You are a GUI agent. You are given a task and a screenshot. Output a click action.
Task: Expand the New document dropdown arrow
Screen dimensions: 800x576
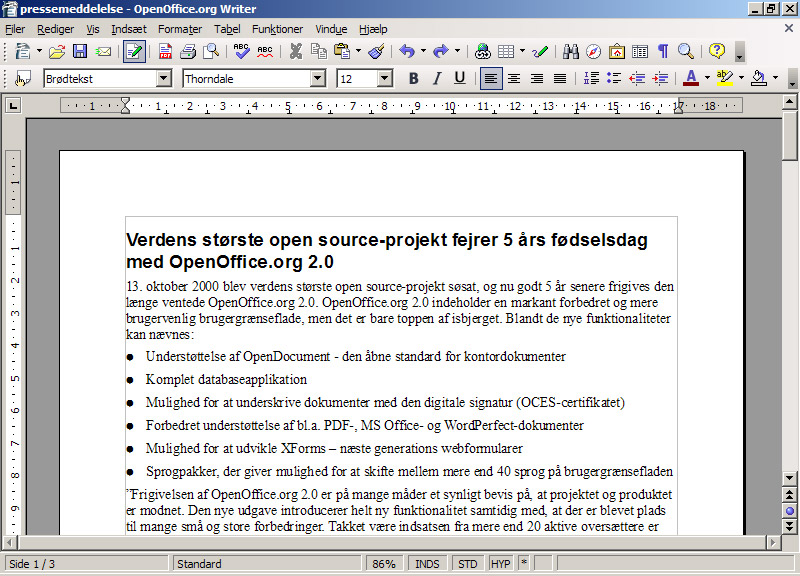click(39, 52)
